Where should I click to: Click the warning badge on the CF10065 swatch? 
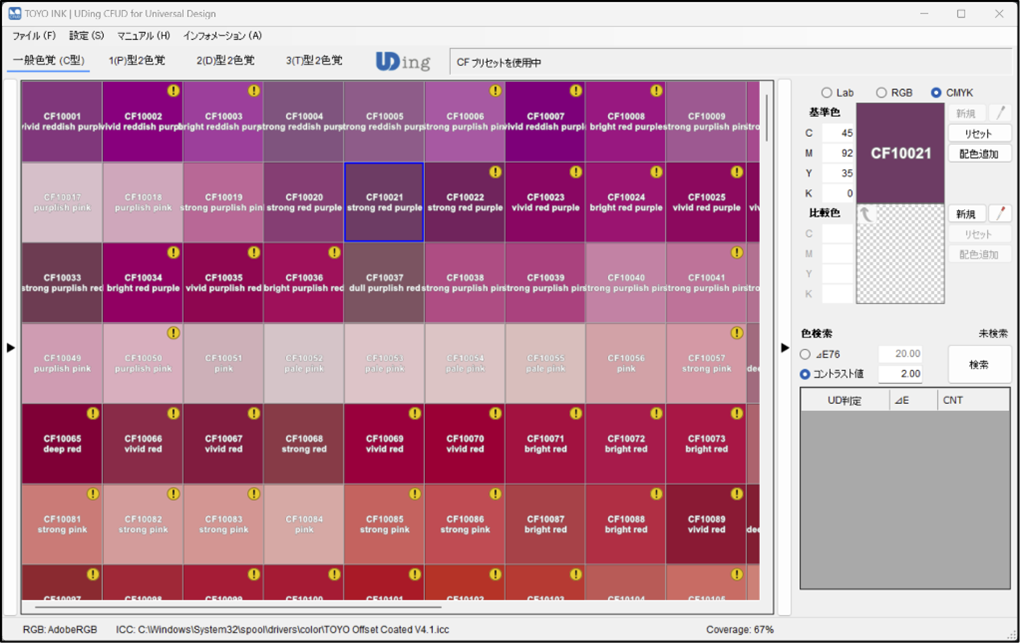(x=93, y=413)
